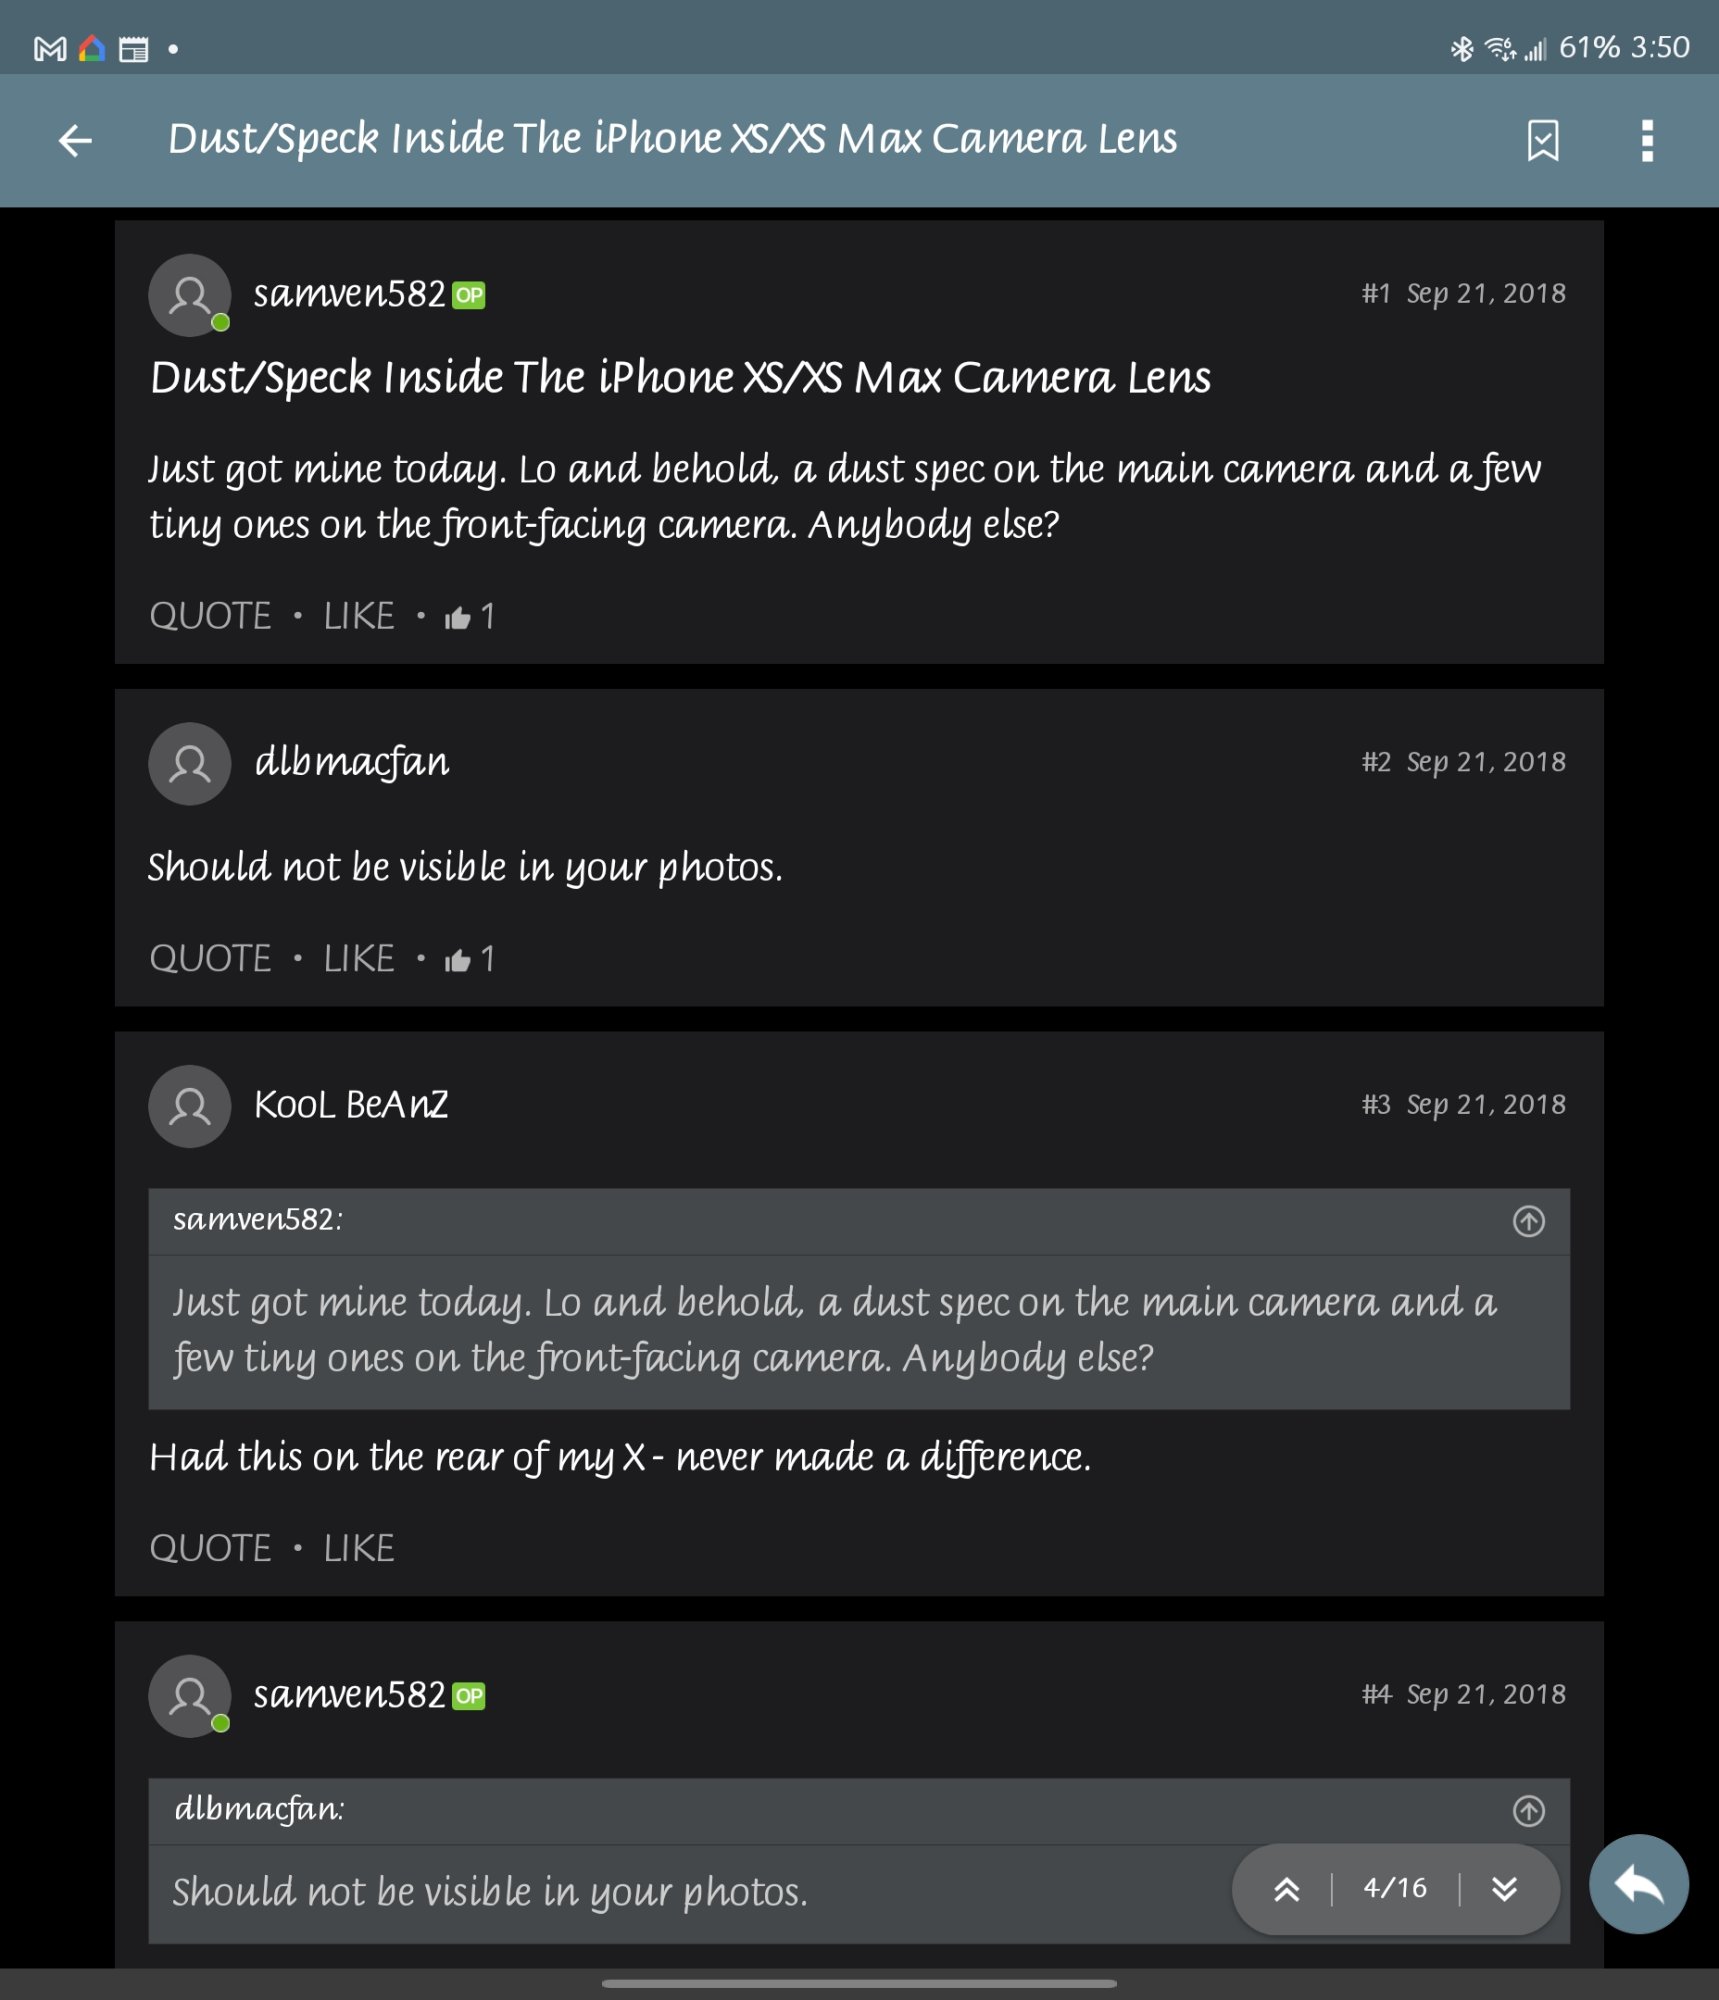This screenshot has height=2000, width=1719.
Task: Bookmark this thread with the bookmark icon
Action: (1543, 141)
